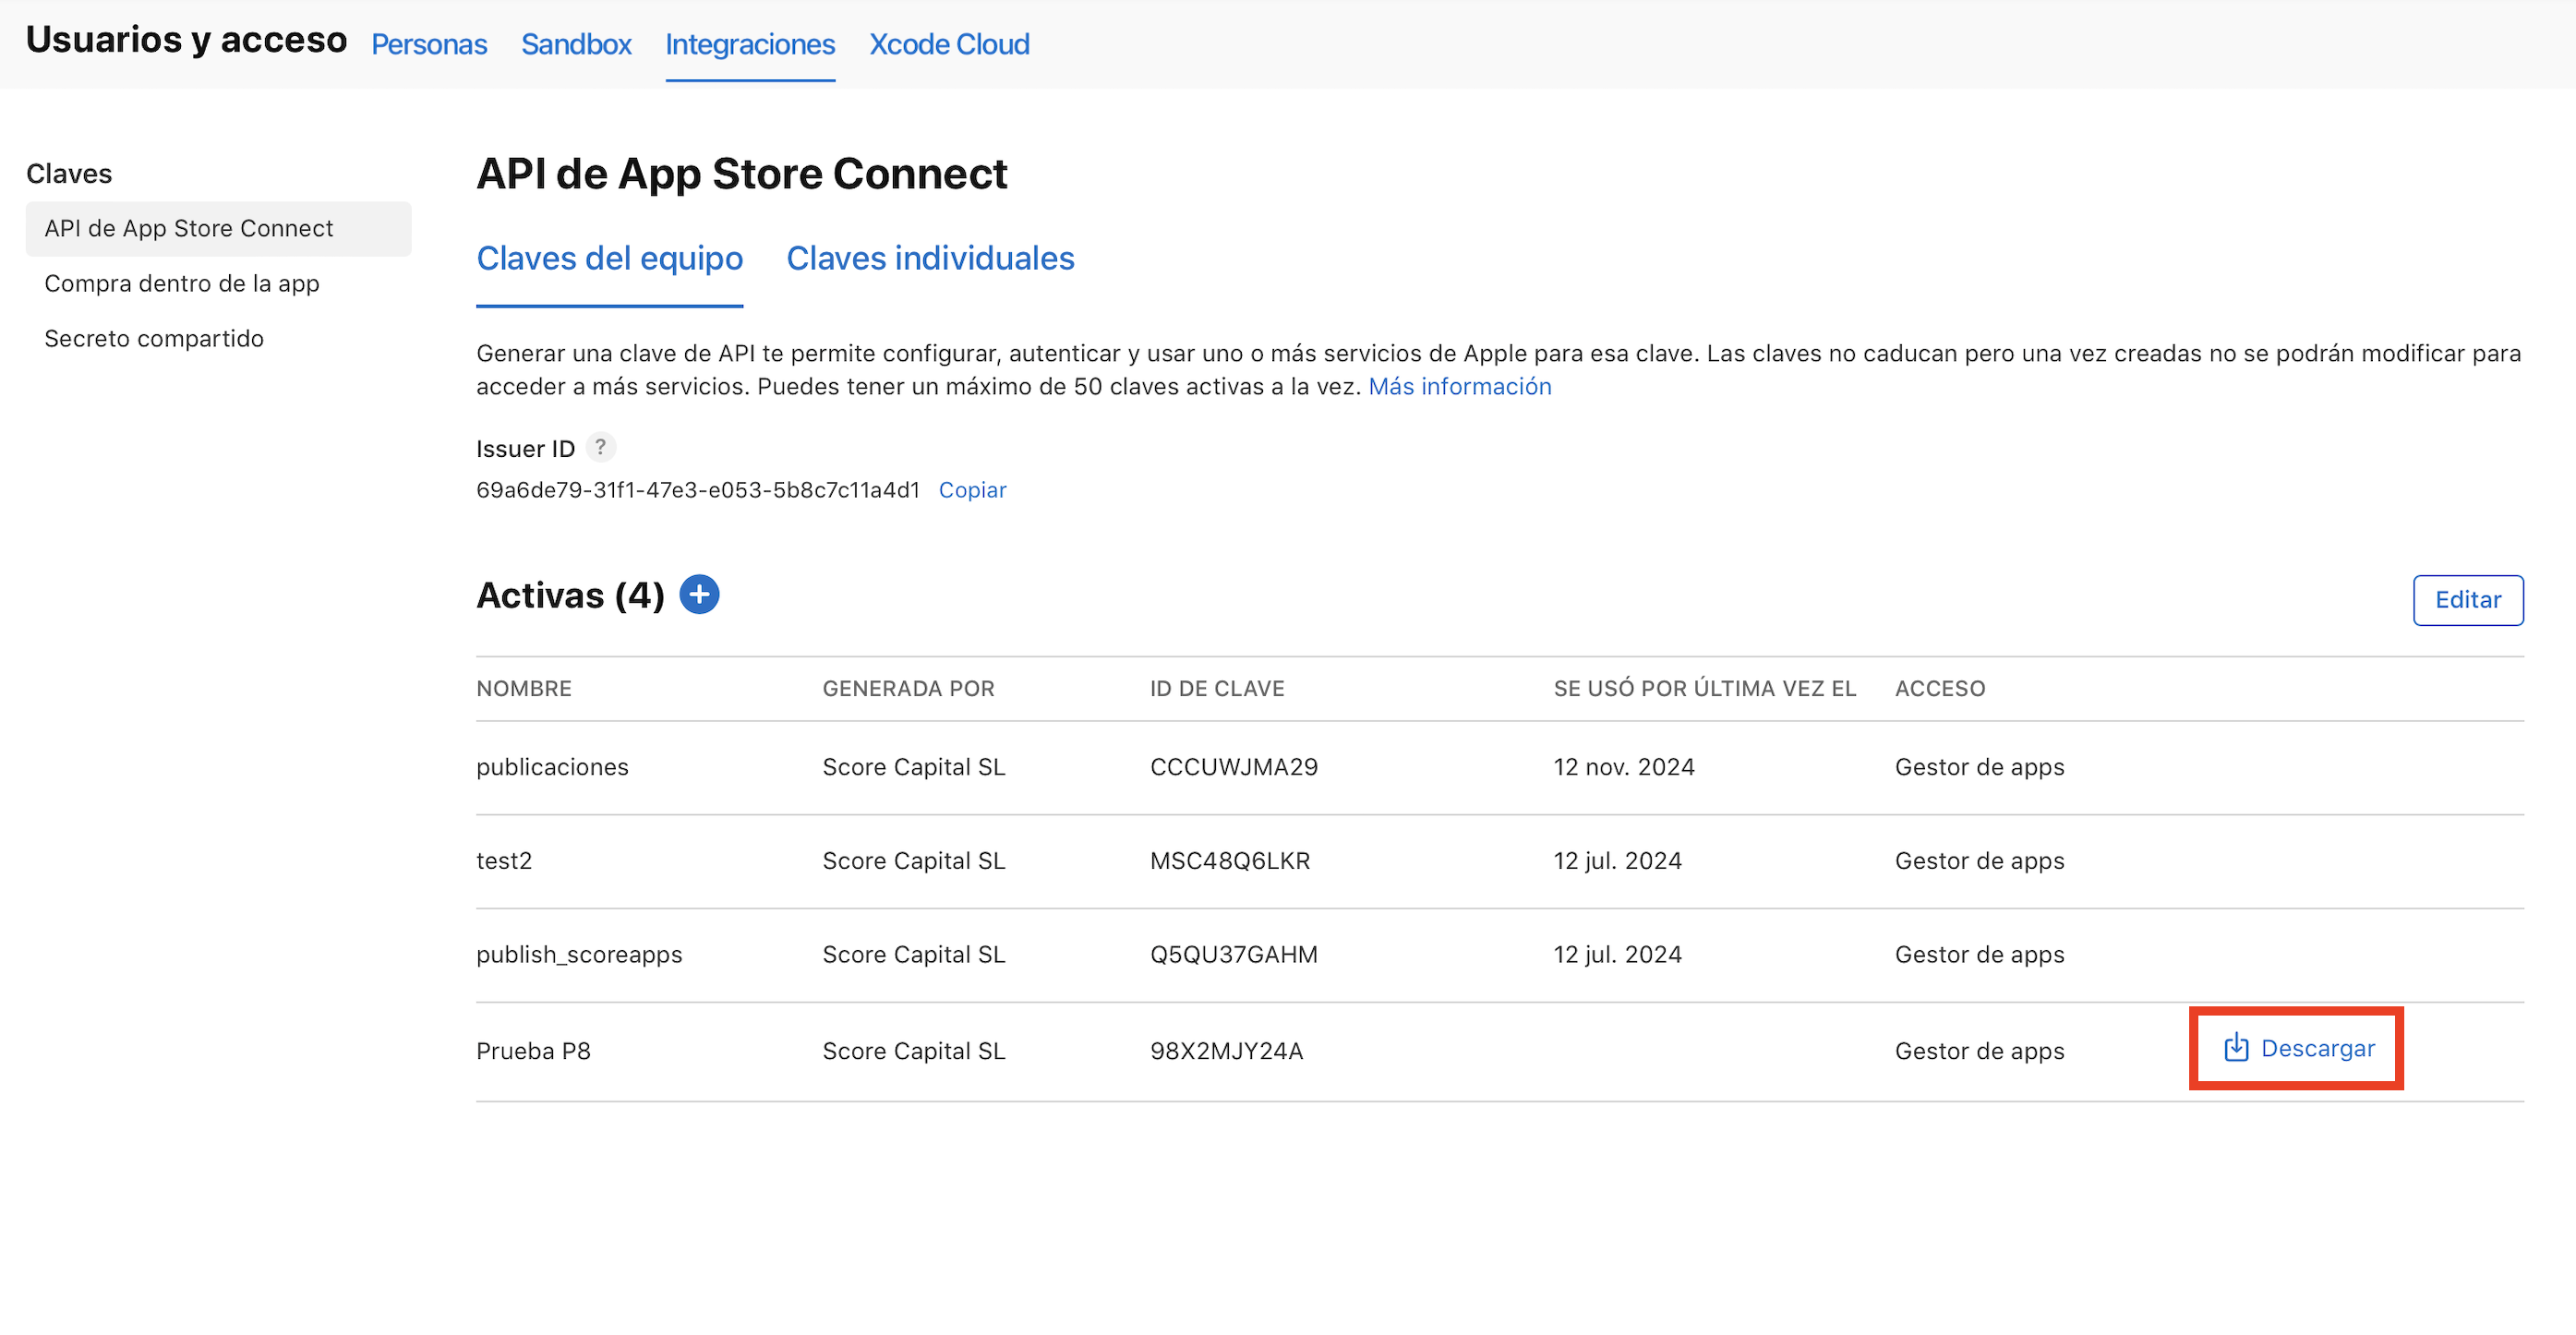Image resolution: width=2576 pixels, height=1335 pixels.
Task: Select the Integraciones tab
Action: (x=750, y=44)
